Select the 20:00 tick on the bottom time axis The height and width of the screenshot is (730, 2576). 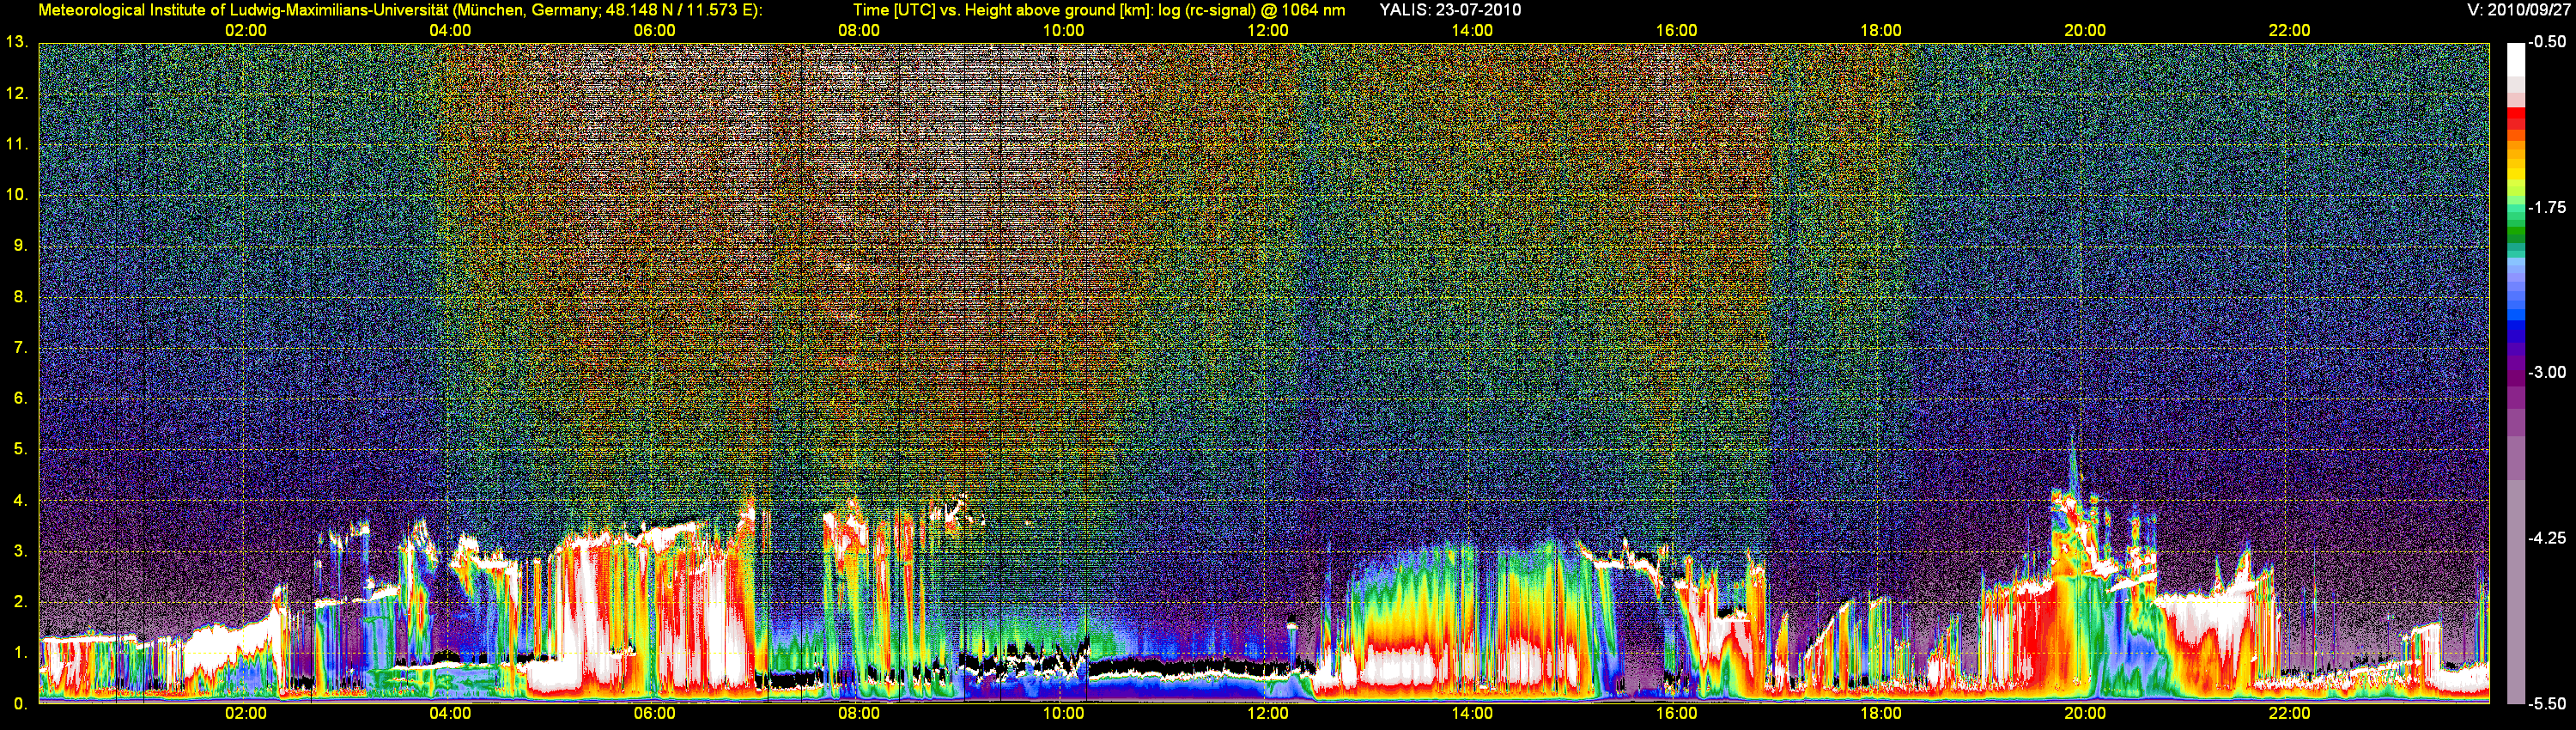tap(2084, 714)
